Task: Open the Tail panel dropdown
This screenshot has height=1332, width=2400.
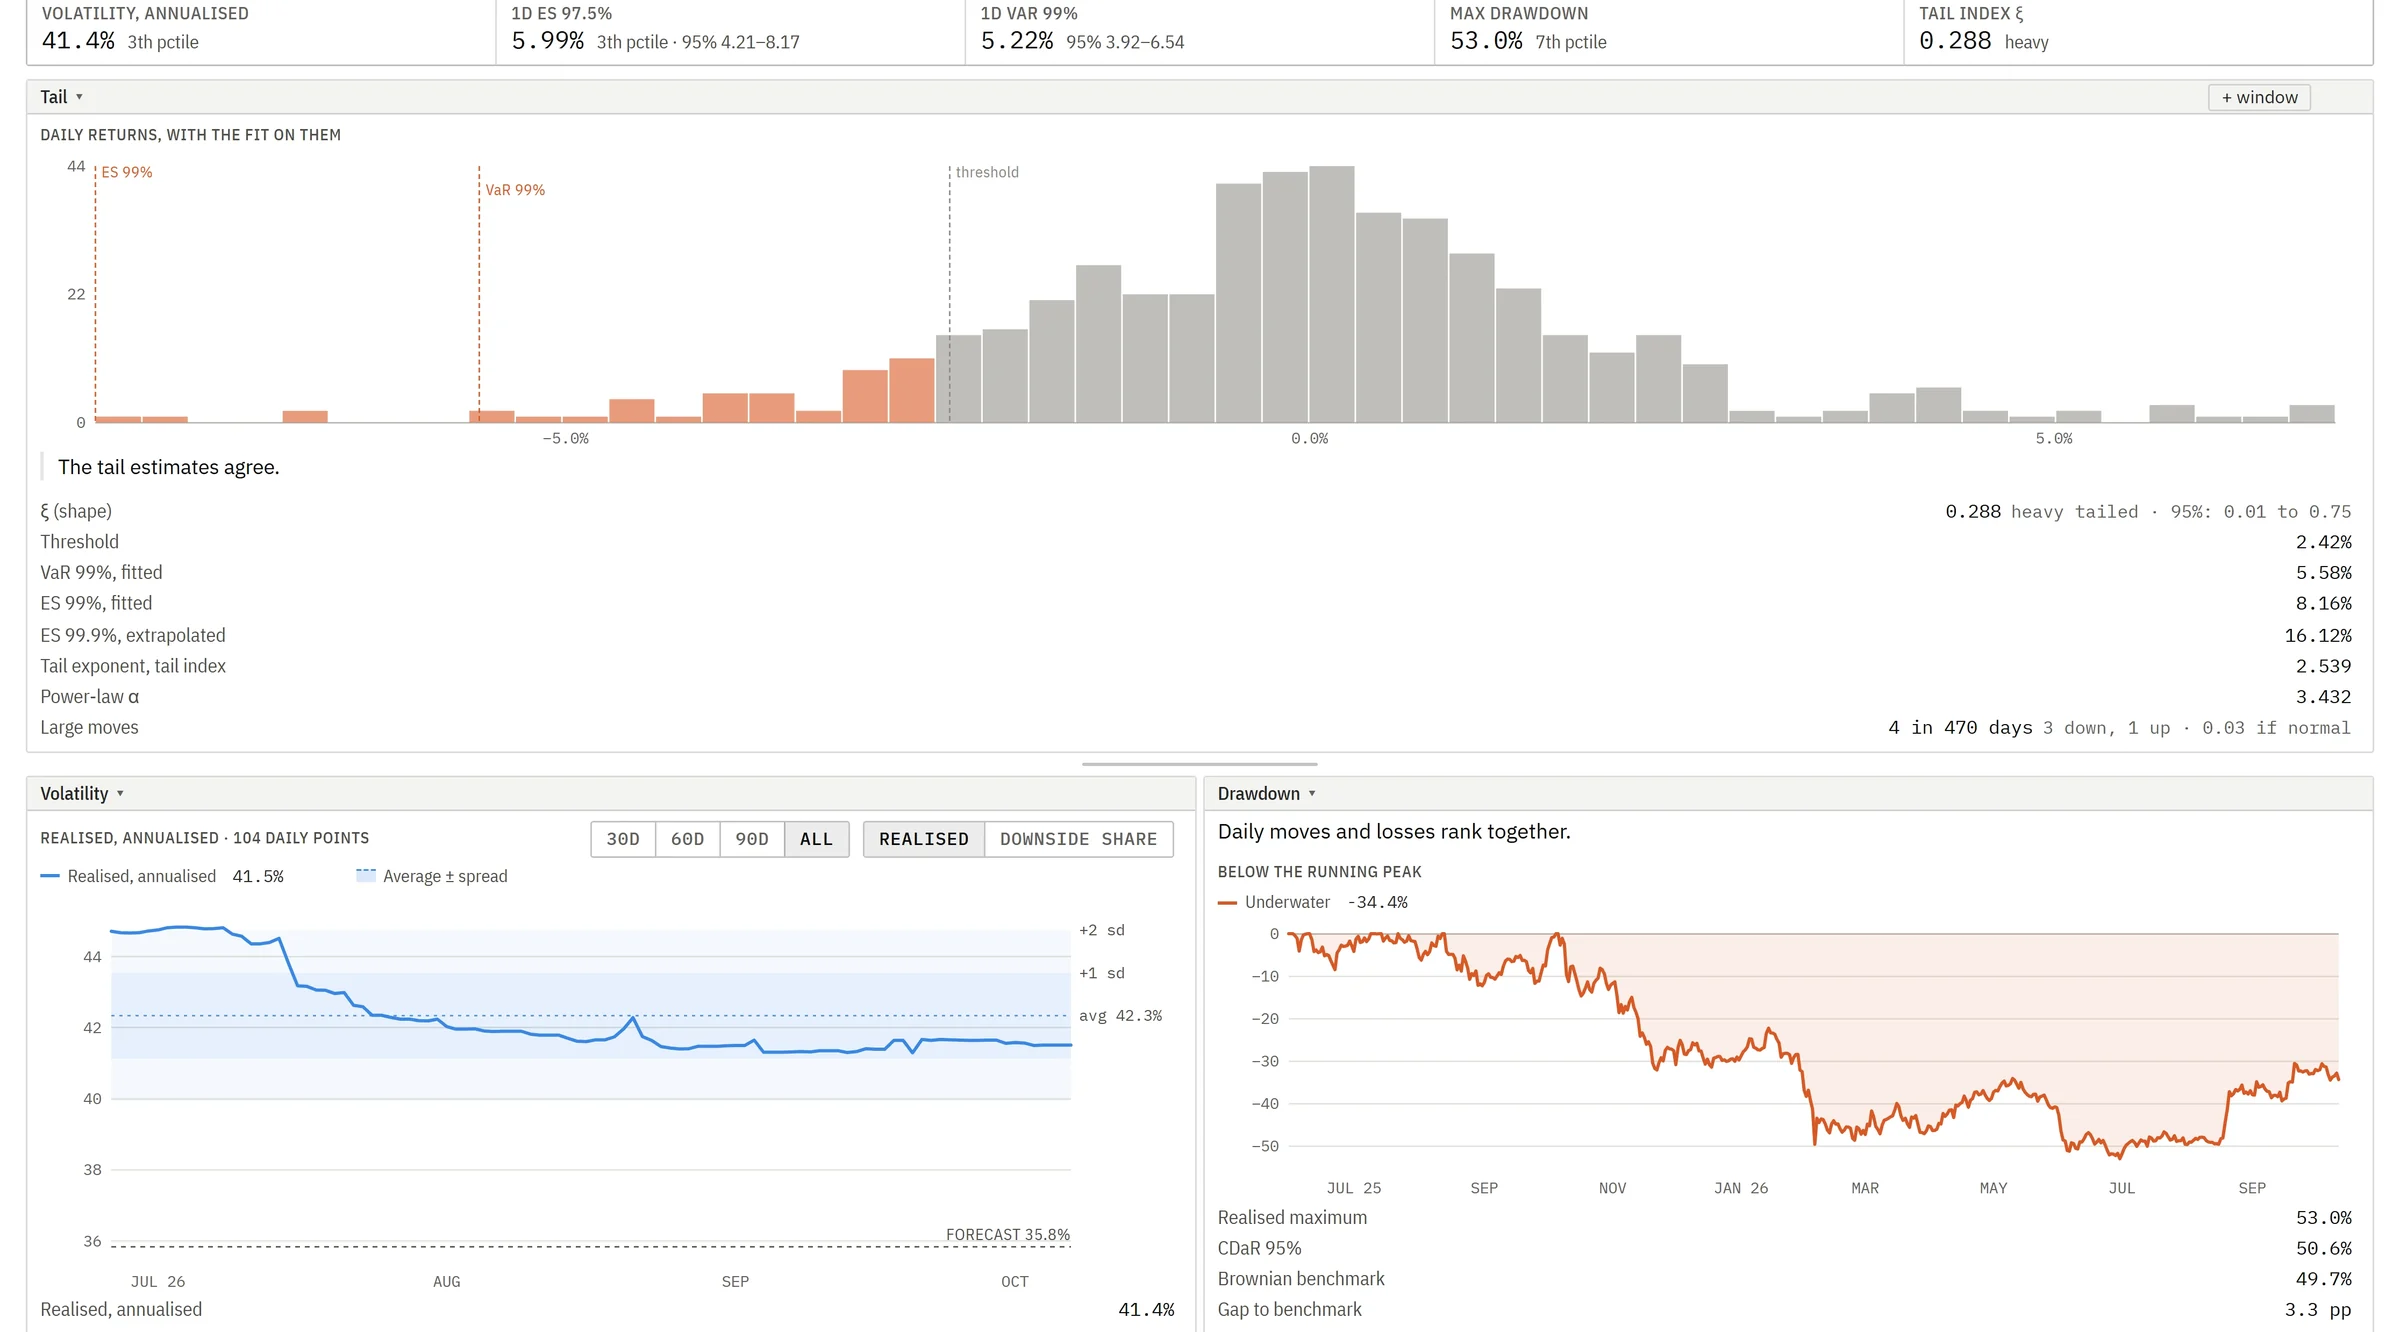Action: pyautogui.click(x=61, y=97)
